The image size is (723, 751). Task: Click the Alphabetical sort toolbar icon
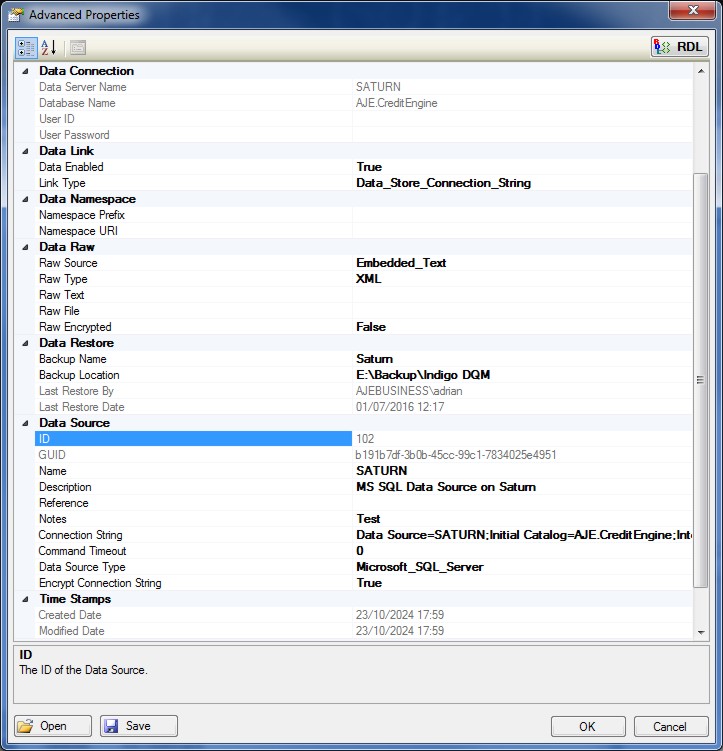click(48, 47)
